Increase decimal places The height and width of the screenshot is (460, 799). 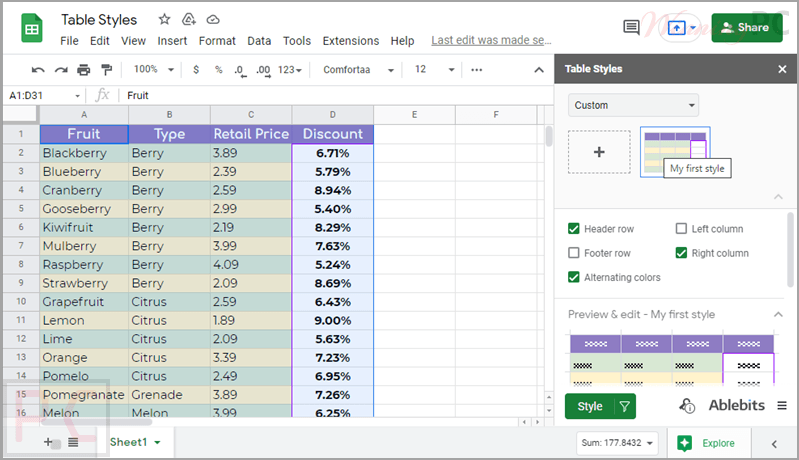pyautogui.click(x=263, y=70)
